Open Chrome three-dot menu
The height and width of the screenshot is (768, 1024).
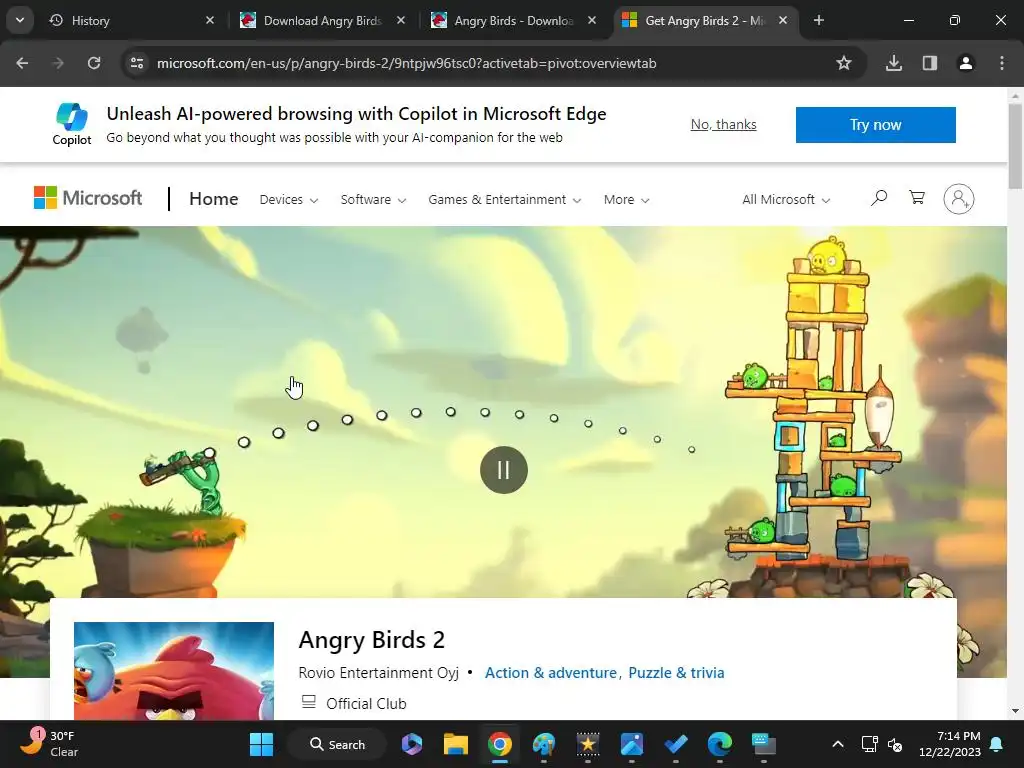(1002, 63)
